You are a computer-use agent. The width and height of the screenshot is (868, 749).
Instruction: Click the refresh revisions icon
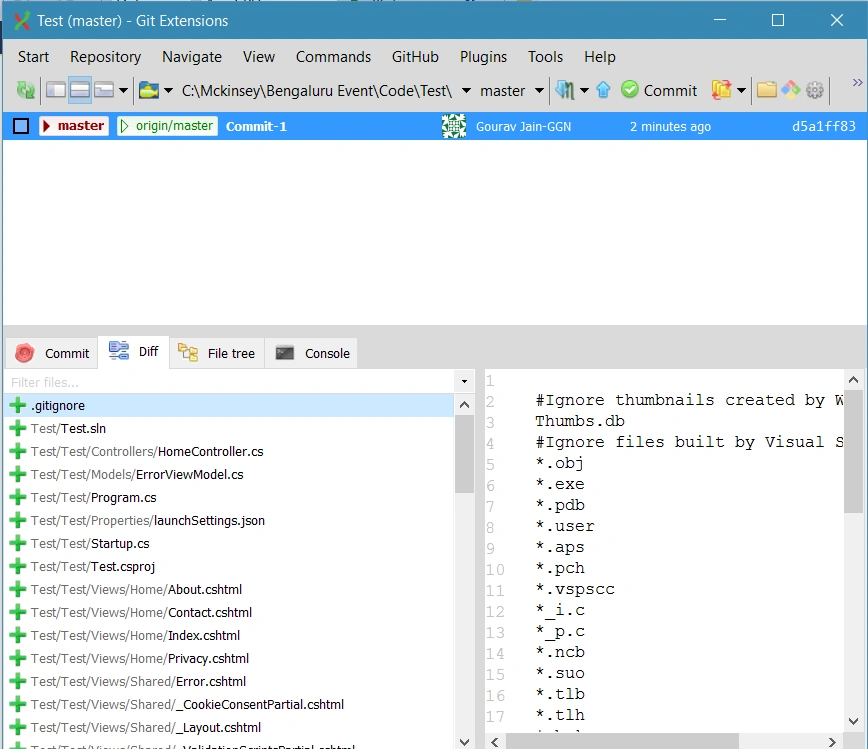25,90
